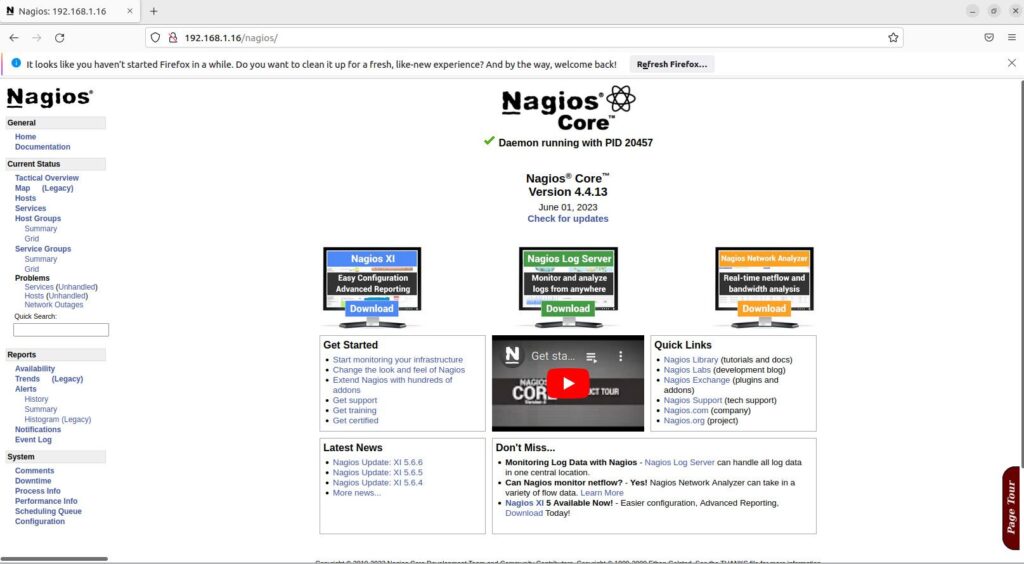Open the tracking protection shield icon

pyautogui.click(x=155, y=38)
